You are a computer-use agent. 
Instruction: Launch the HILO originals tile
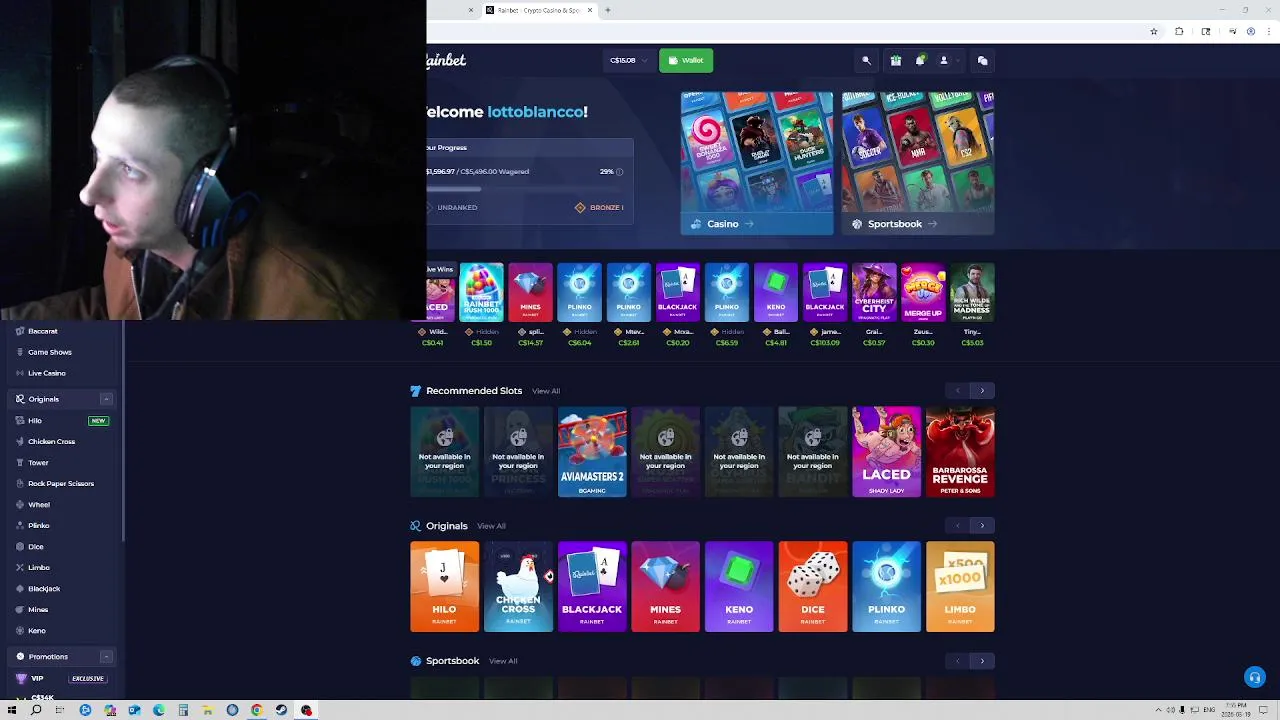pos(444,587)
